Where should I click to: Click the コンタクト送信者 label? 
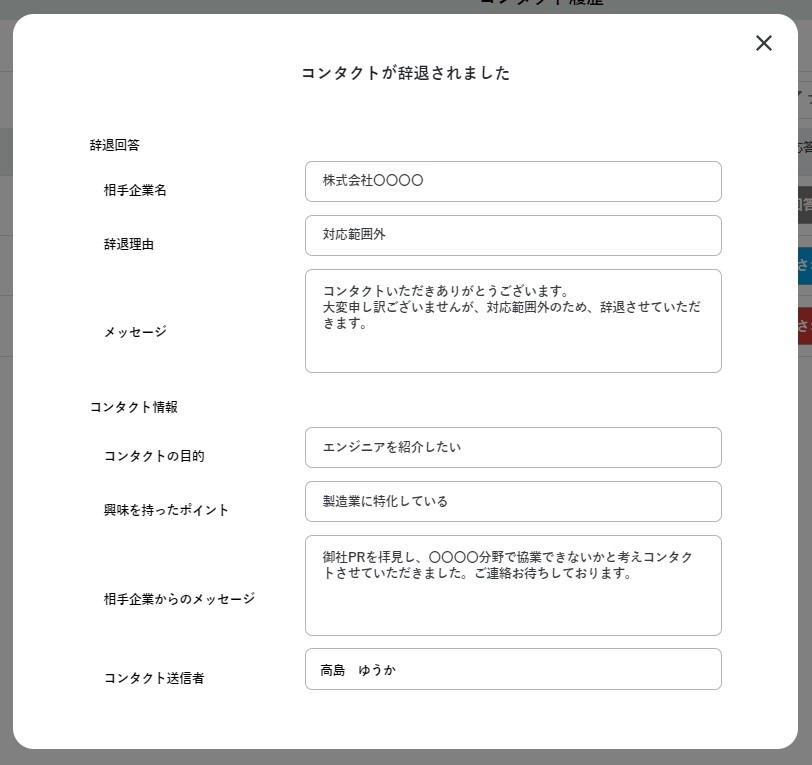pos(154,678)
